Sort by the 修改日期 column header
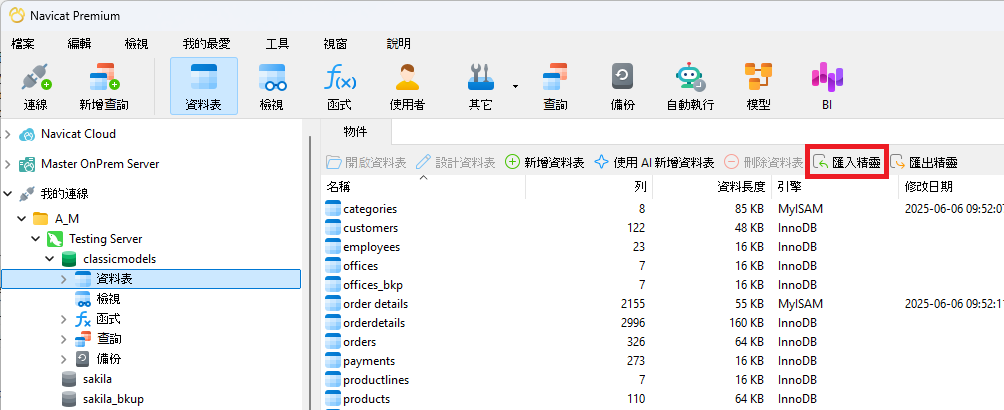 point(951,186)
